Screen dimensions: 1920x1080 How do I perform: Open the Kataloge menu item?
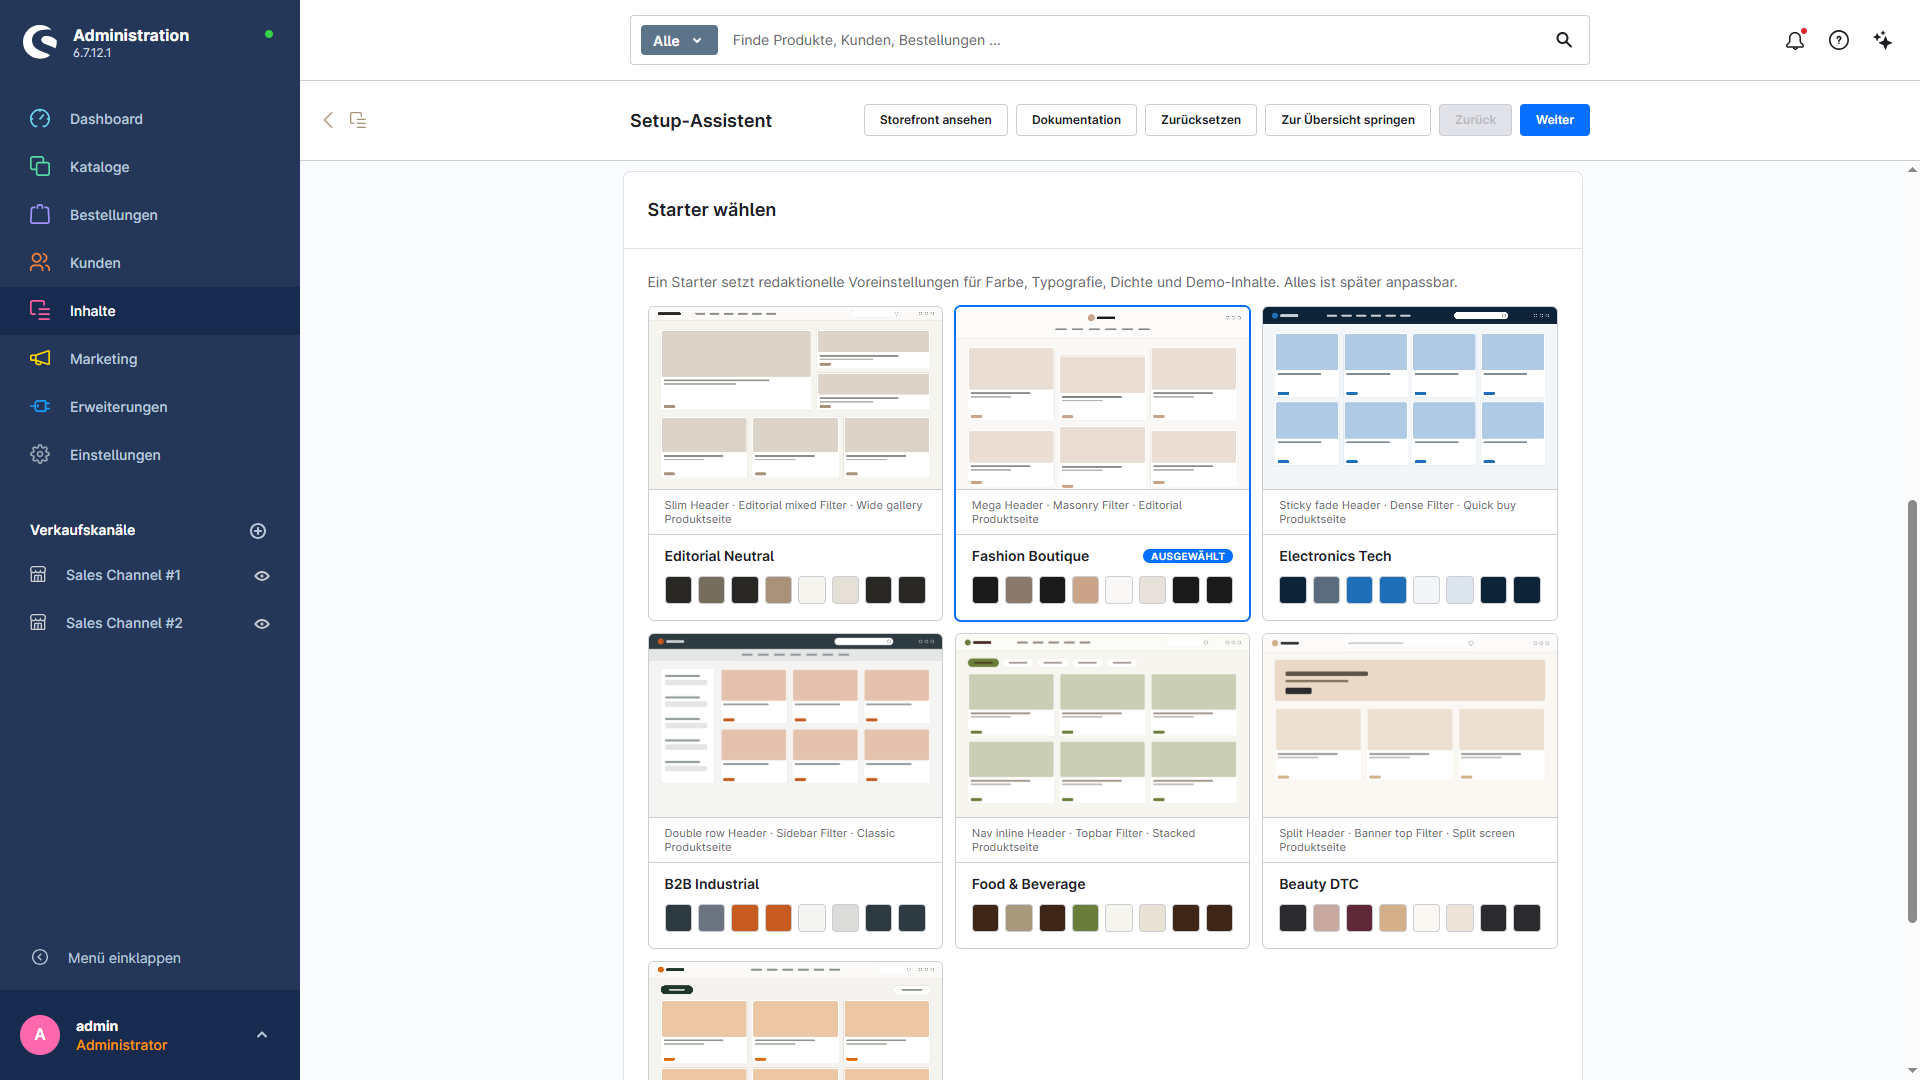150,167
